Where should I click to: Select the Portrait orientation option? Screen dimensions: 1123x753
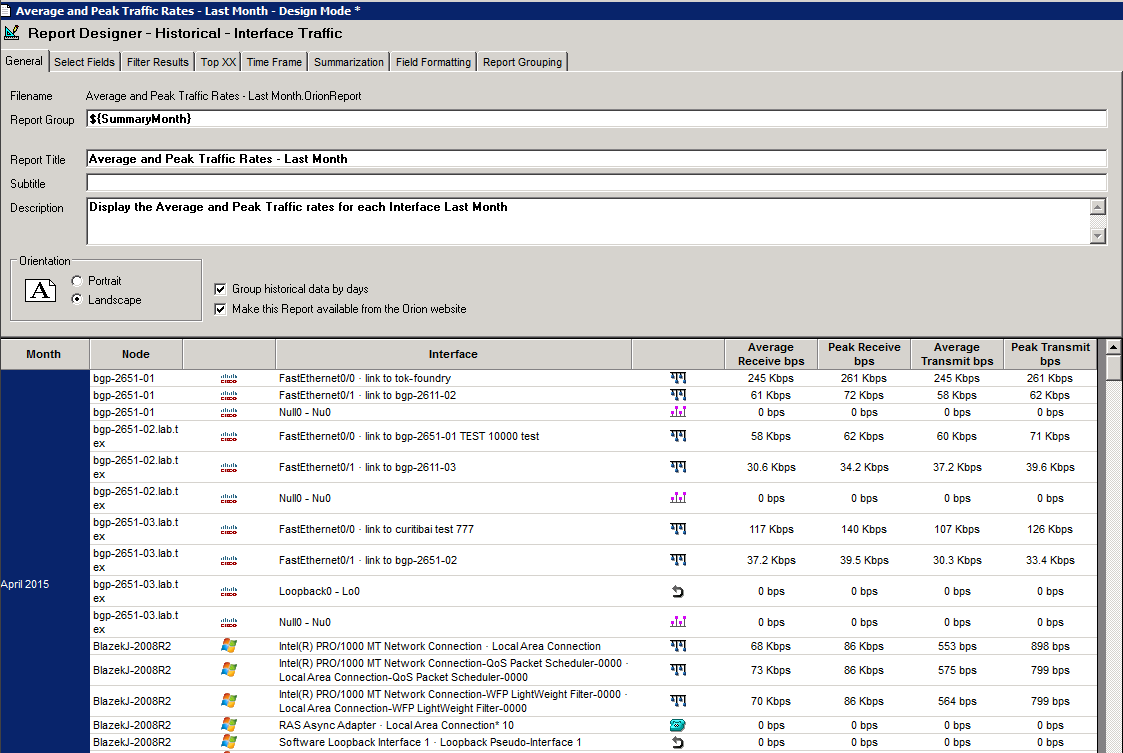[x=77, y=281]
